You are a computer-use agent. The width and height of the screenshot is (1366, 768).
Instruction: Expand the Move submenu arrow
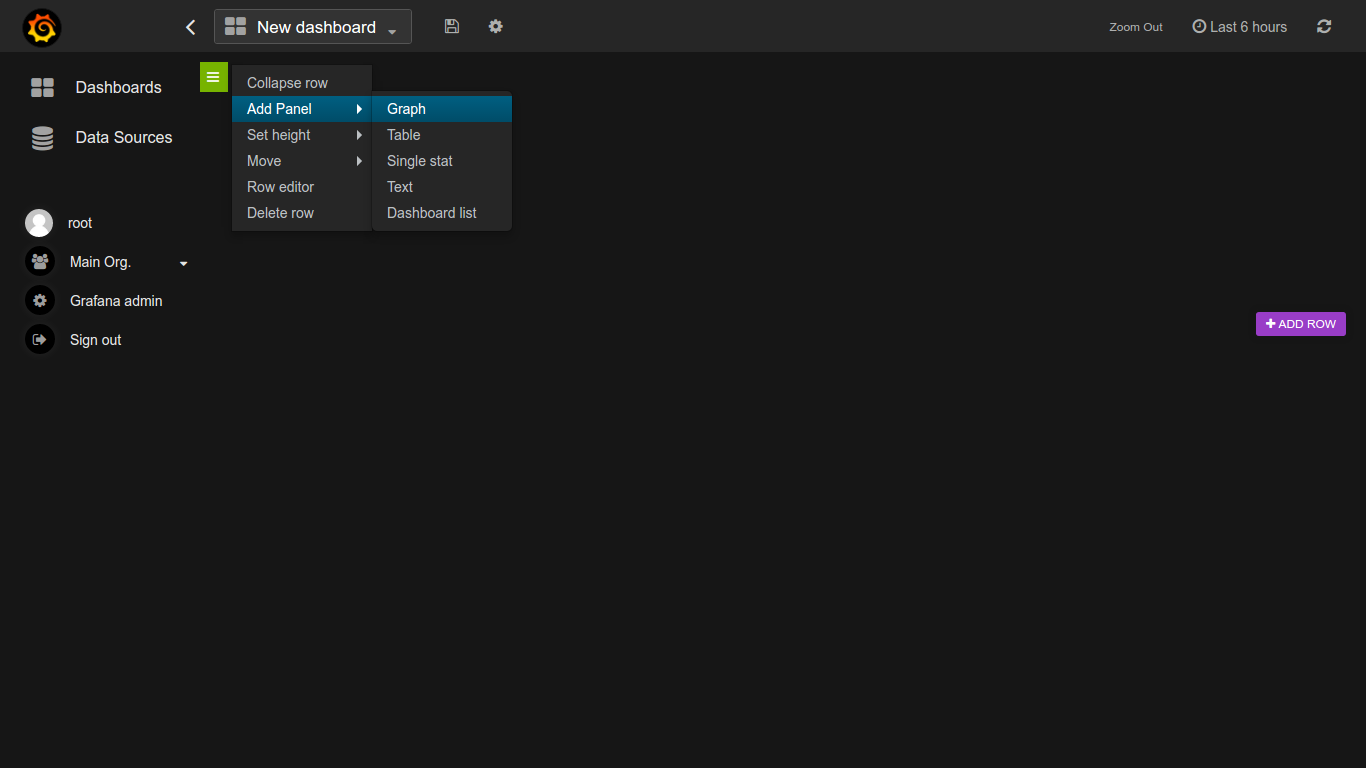[x=359, y=161]
